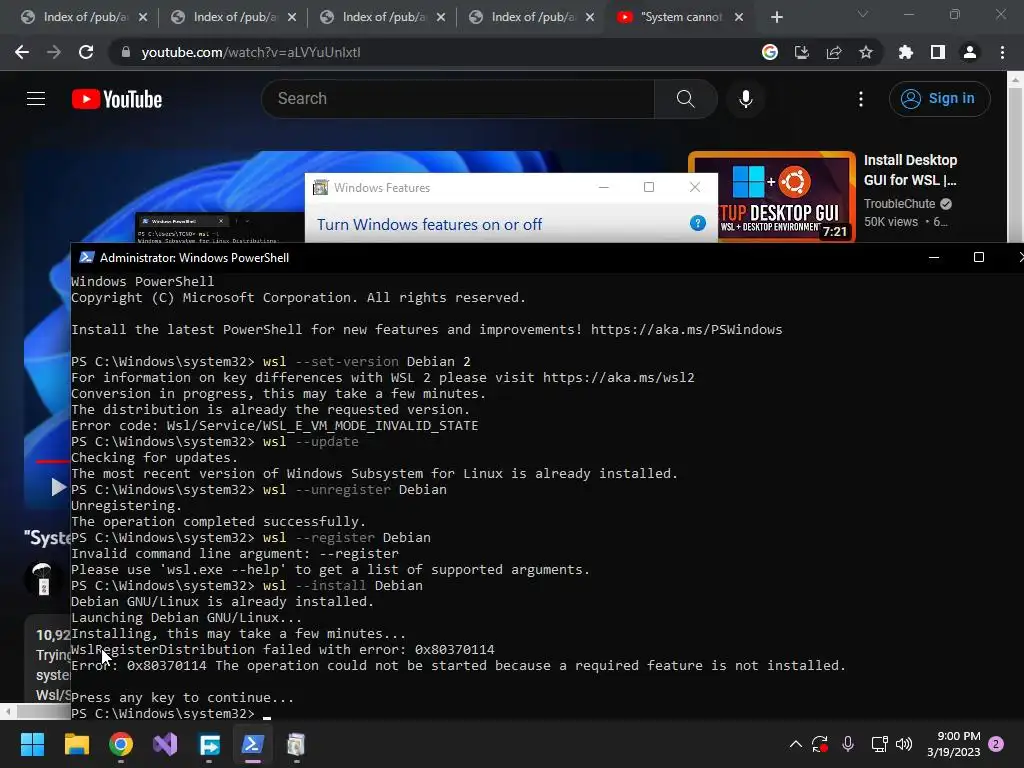This screenshot has height=768, width=1024.
Task: Click the PowerShell prompt cursor line
Action: (x=171, y=714)
